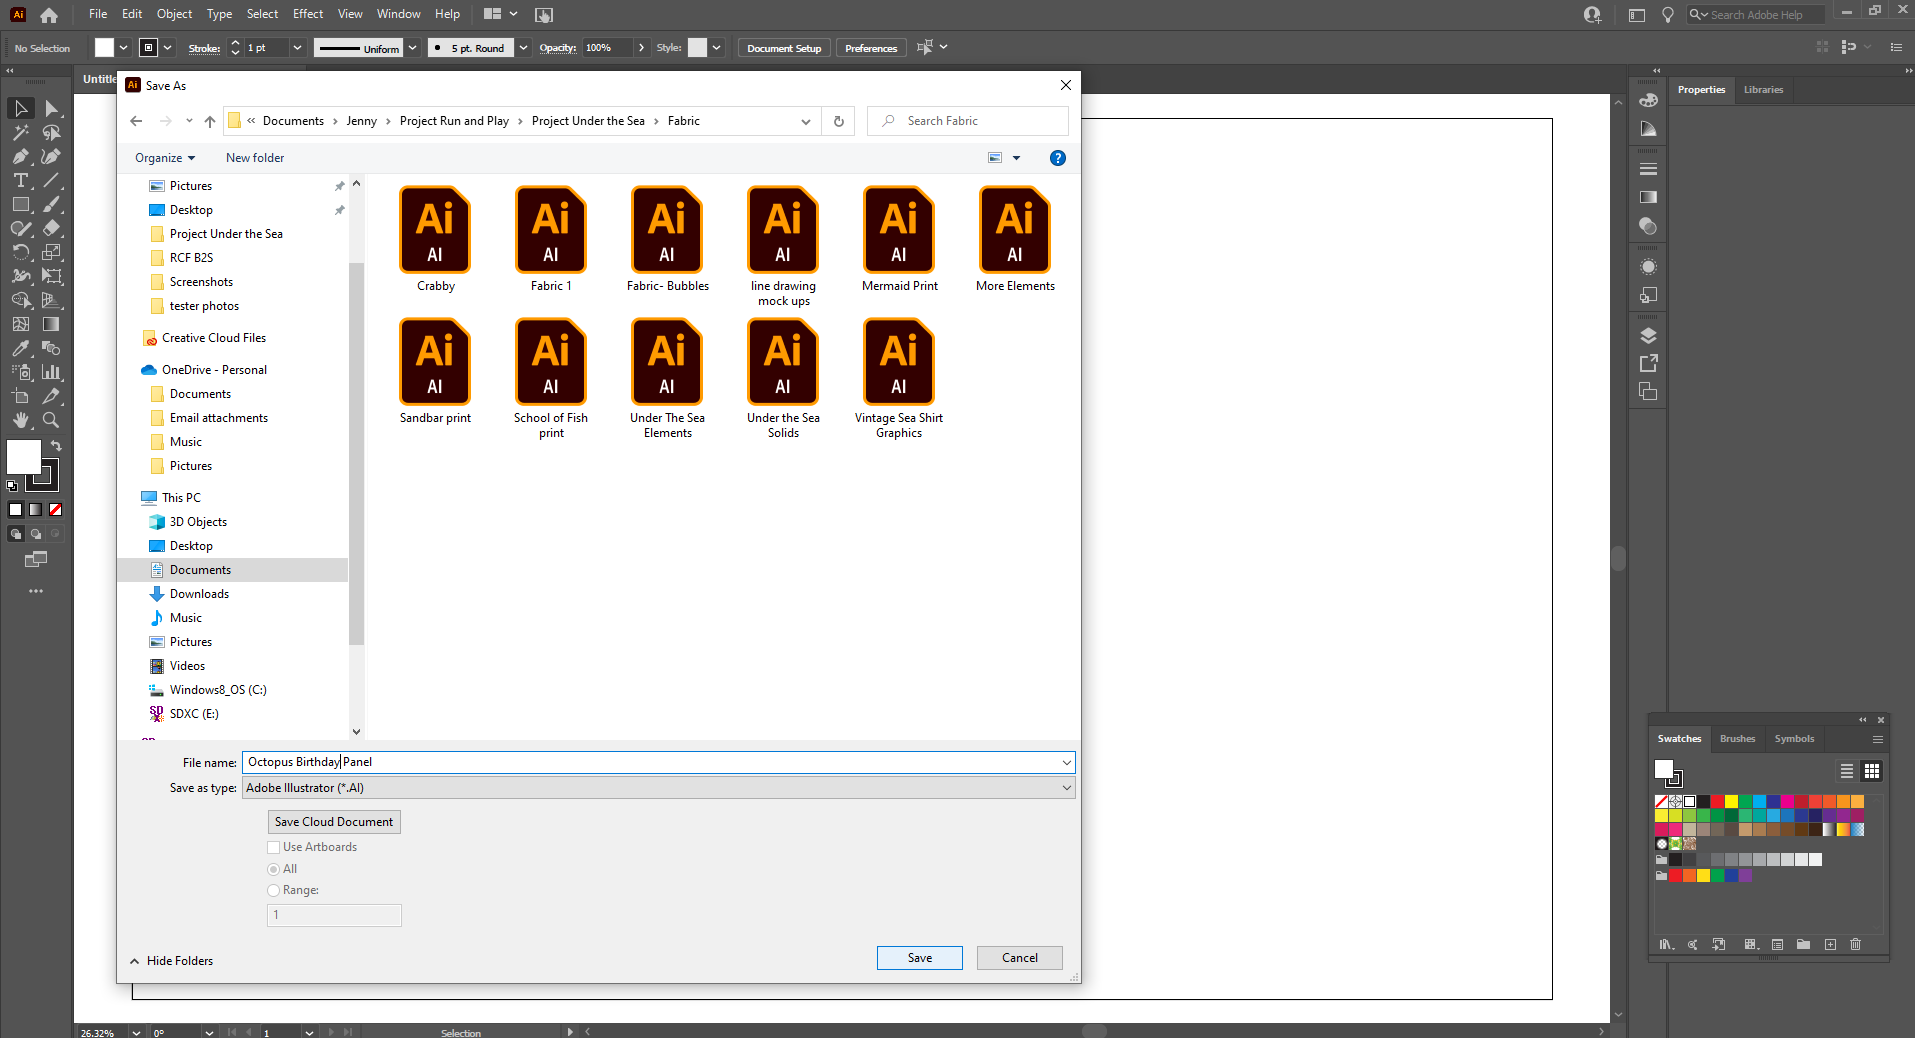
Task: Open the Window menu
Action: 398,14
